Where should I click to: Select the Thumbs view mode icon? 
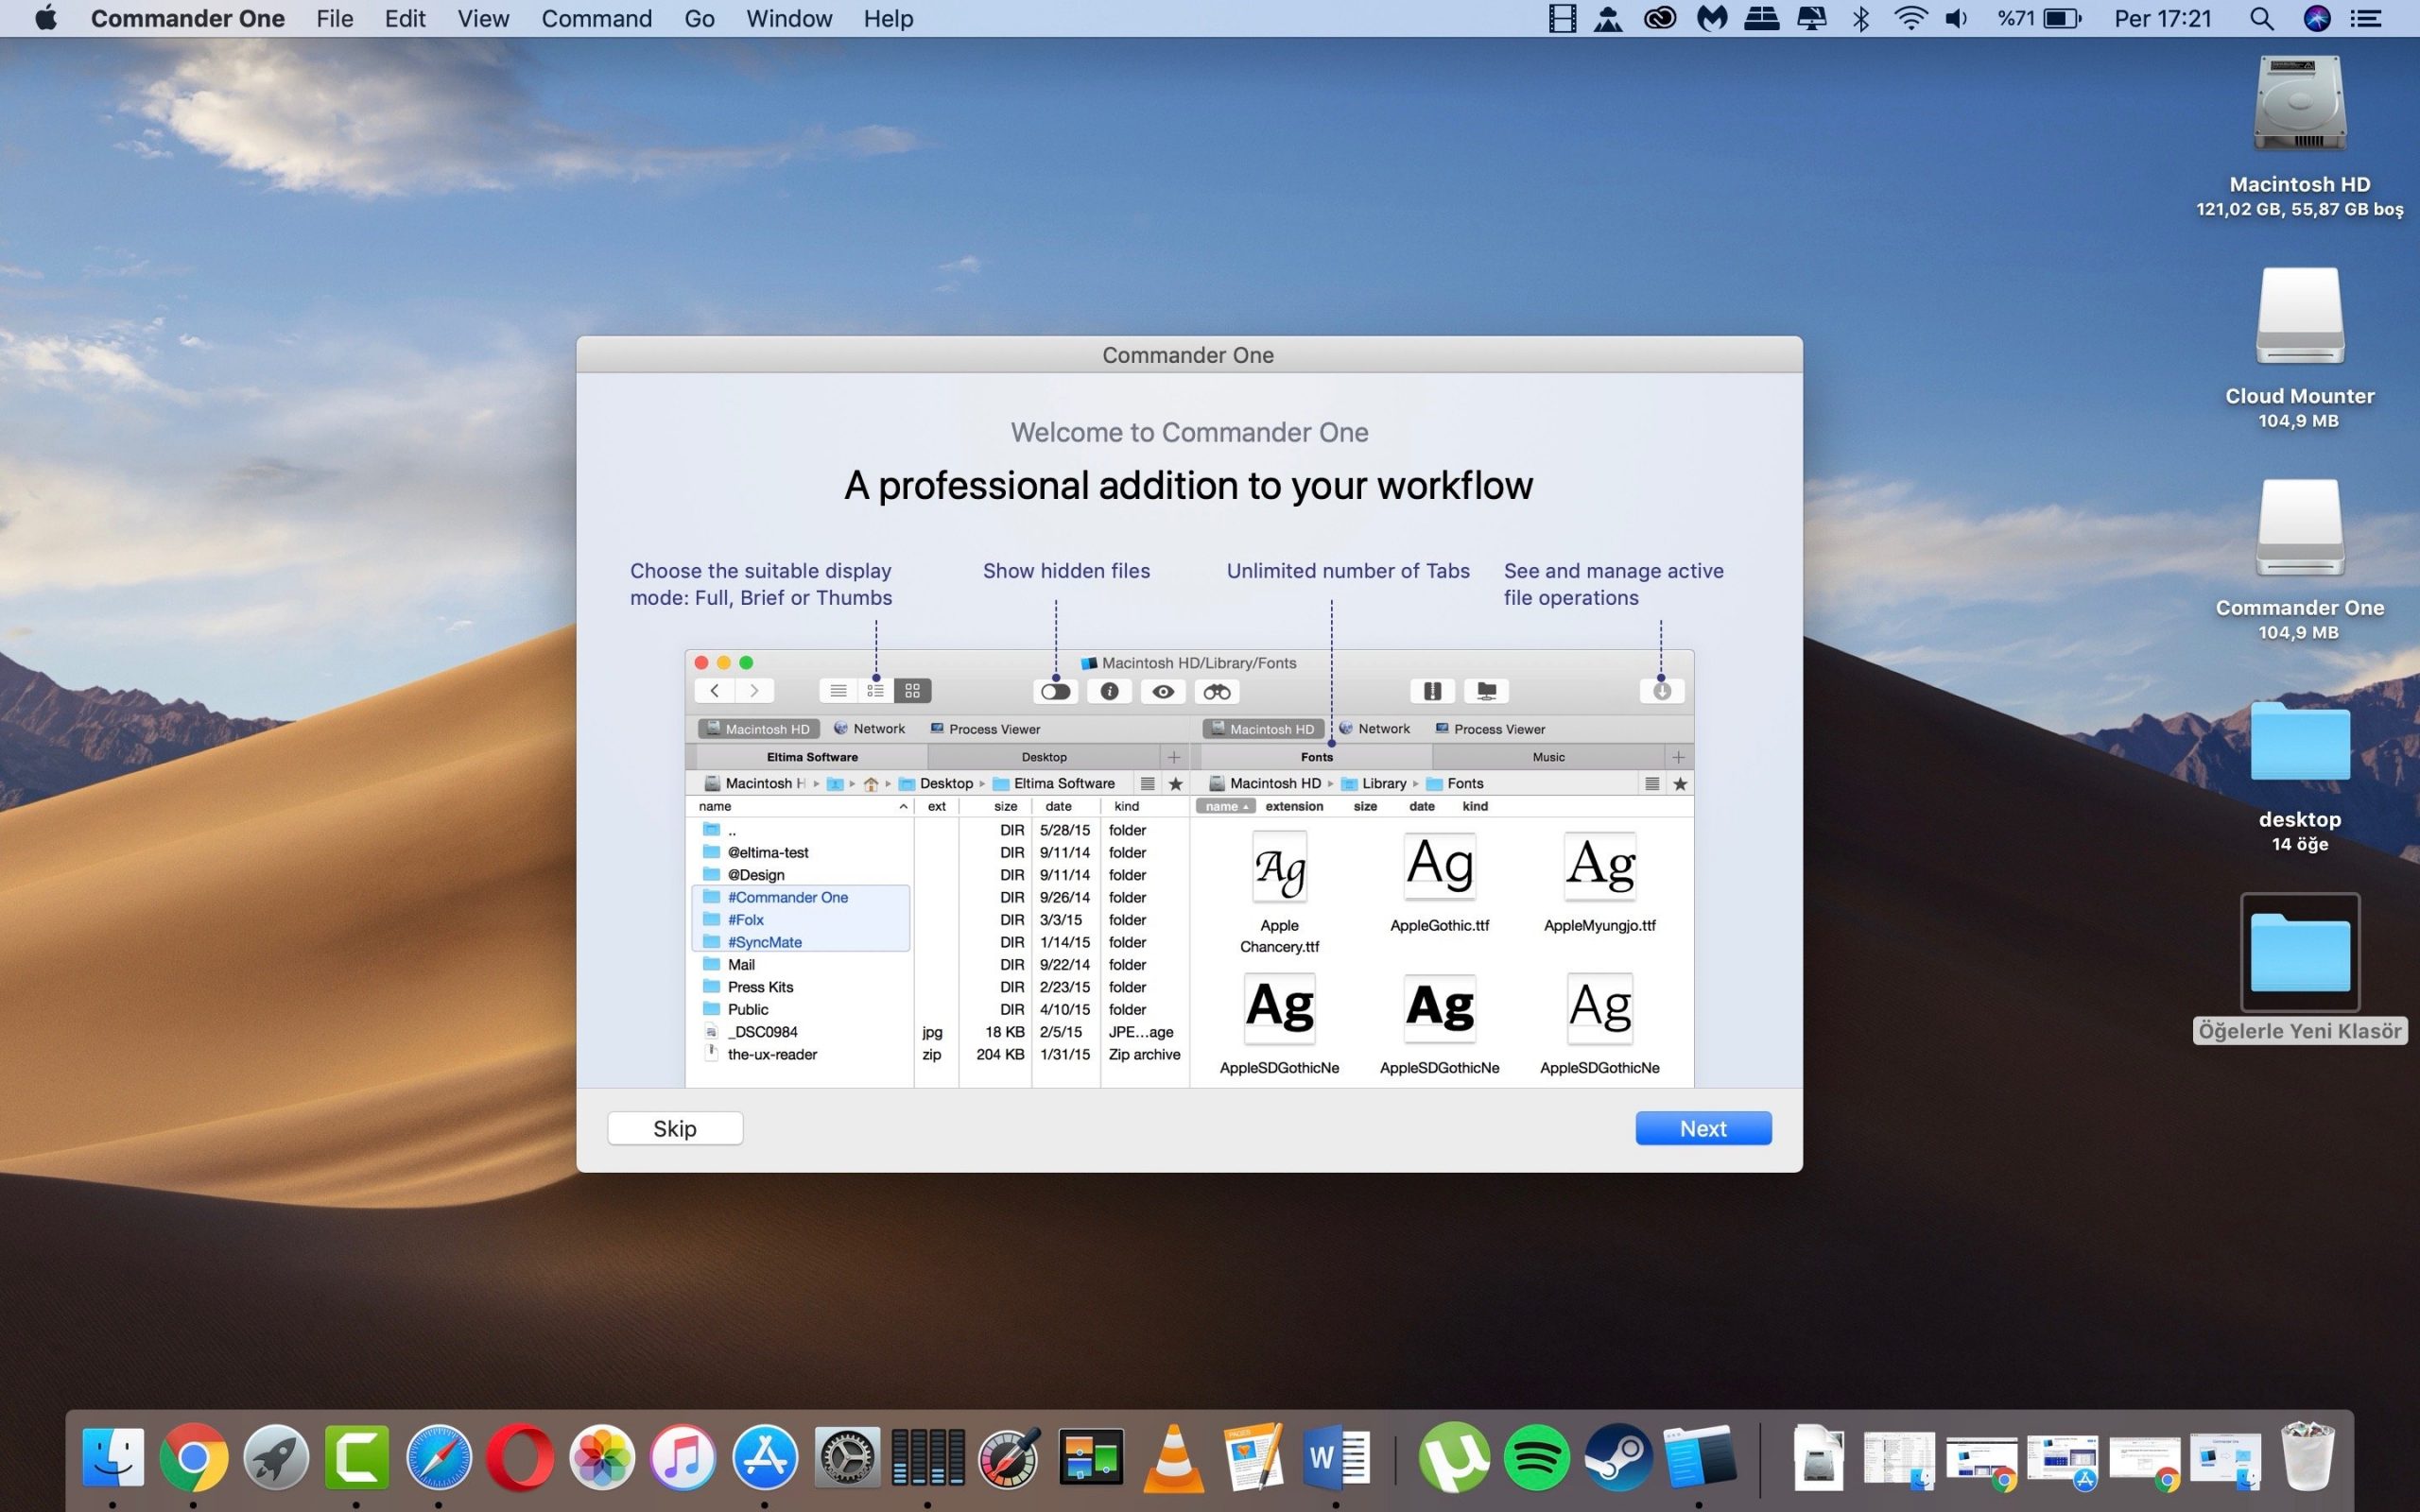[x=912, y=691]
